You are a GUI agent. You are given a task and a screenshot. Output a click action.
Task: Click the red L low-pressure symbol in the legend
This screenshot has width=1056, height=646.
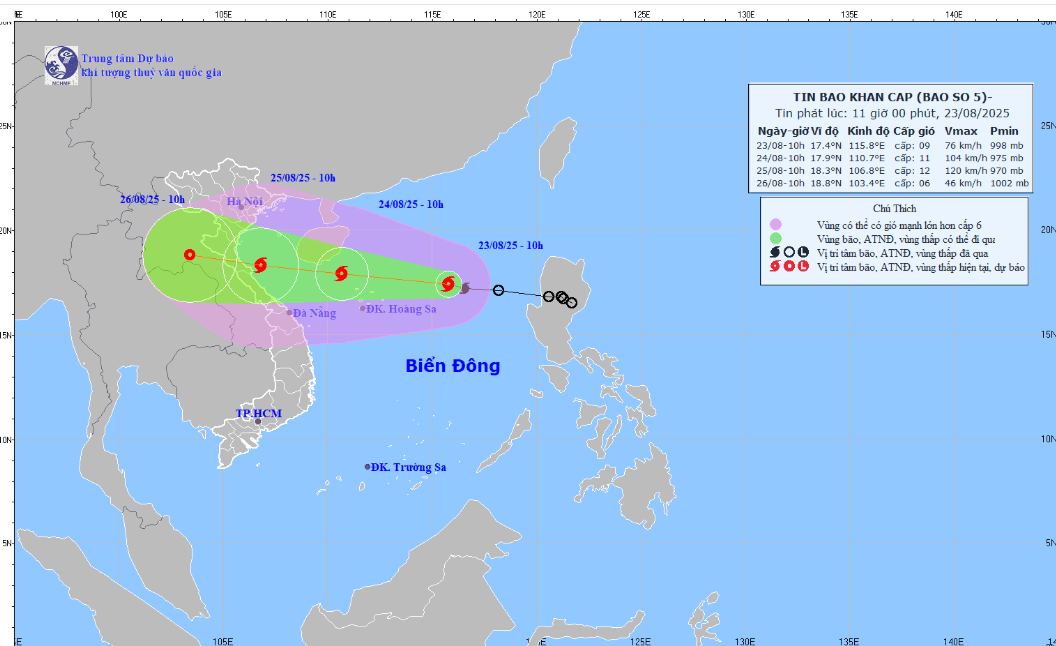pyautogui.click(x=804, y=267)
